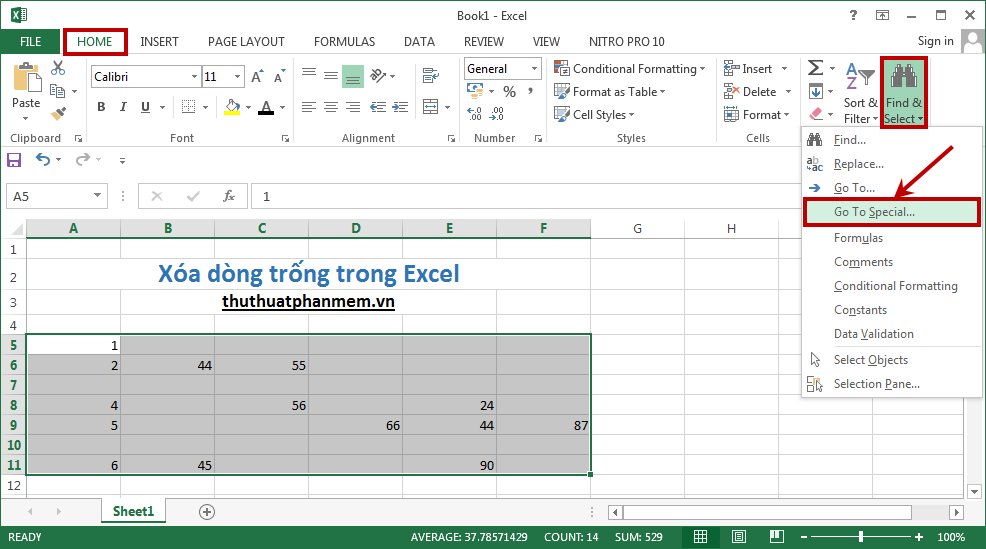Select column G header
Image resolution: width=986 pixels, height=549 pixels.
pyautogui.click(x=637, y=229)
